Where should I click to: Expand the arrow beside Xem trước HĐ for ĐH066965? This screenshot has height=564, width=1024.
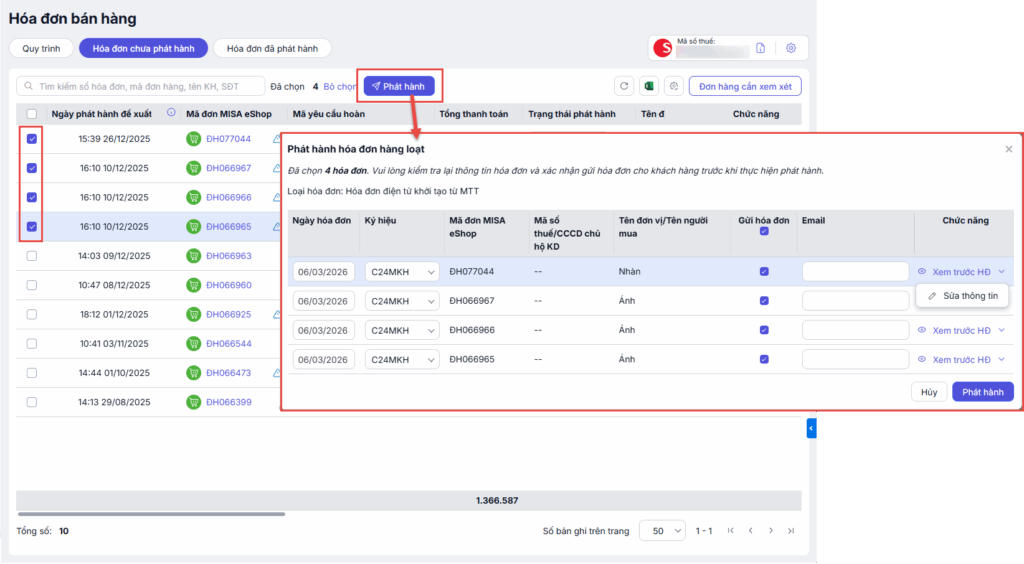[x=1001, y=359]
